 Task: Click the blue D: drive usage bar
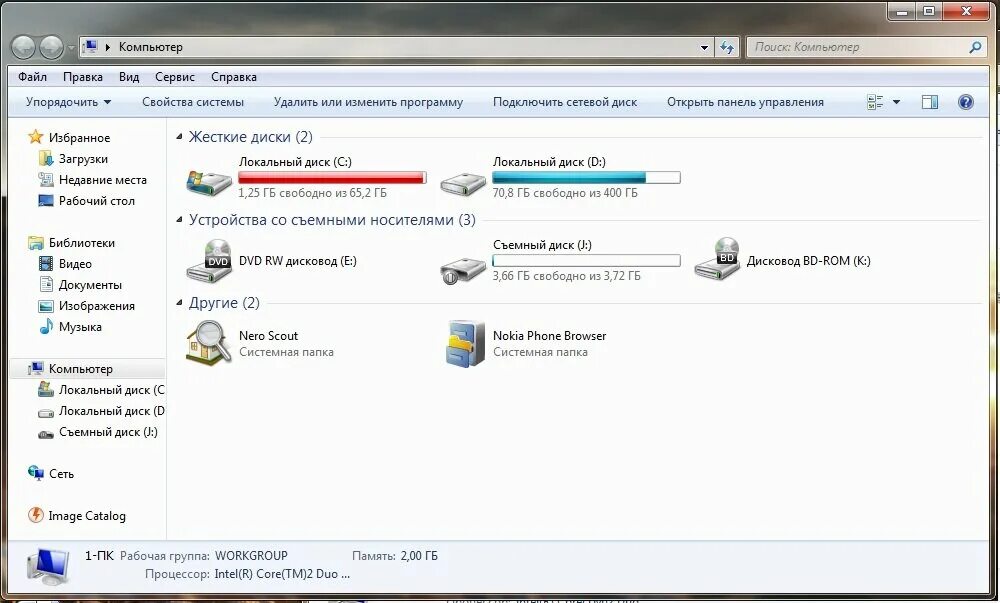(x=586, y=178)
